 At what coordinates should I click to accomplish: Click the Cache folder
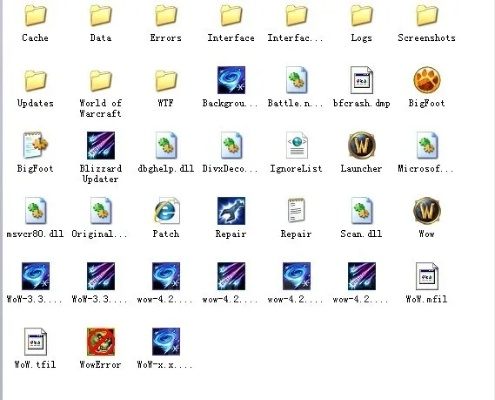tap(35, 16)
